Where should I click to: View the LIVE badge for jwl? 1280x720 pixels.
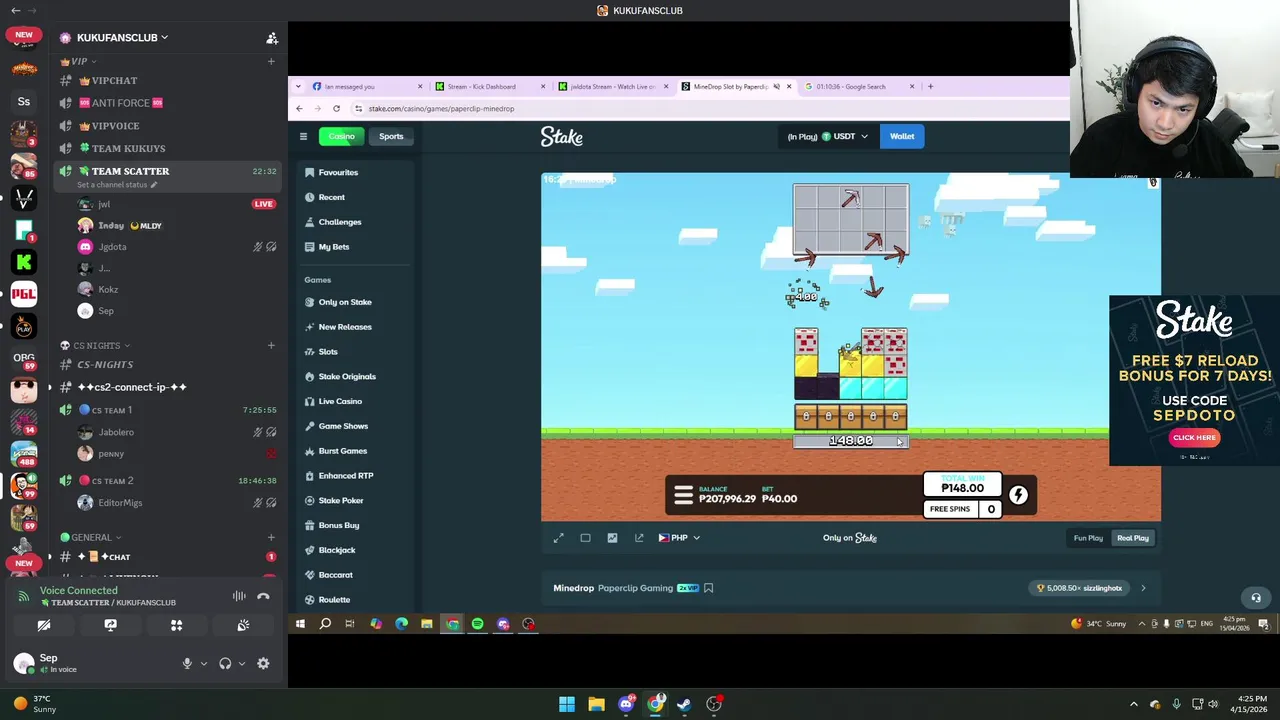(x=263, y=204)
